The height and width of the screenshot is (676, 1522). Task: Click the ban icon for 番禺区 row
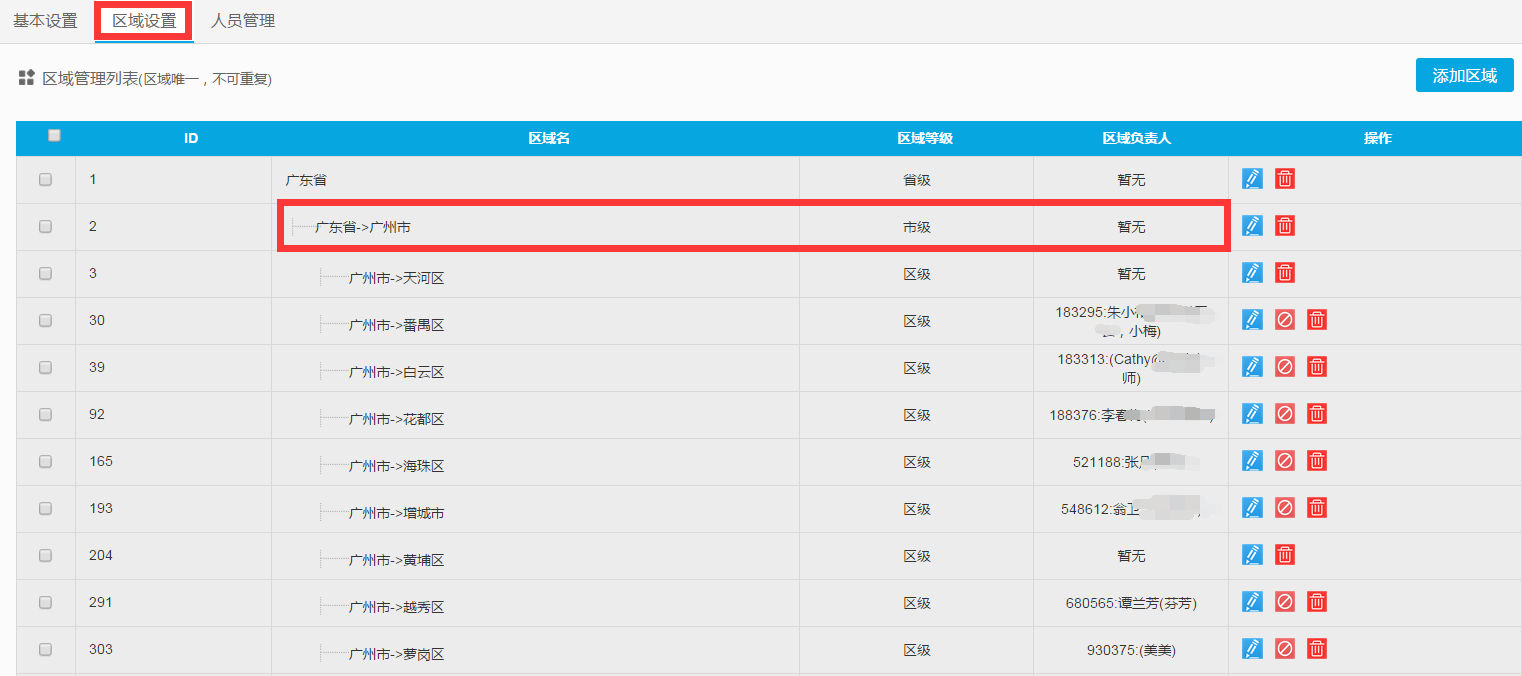pyautogui.click(x=1285, y=319)
